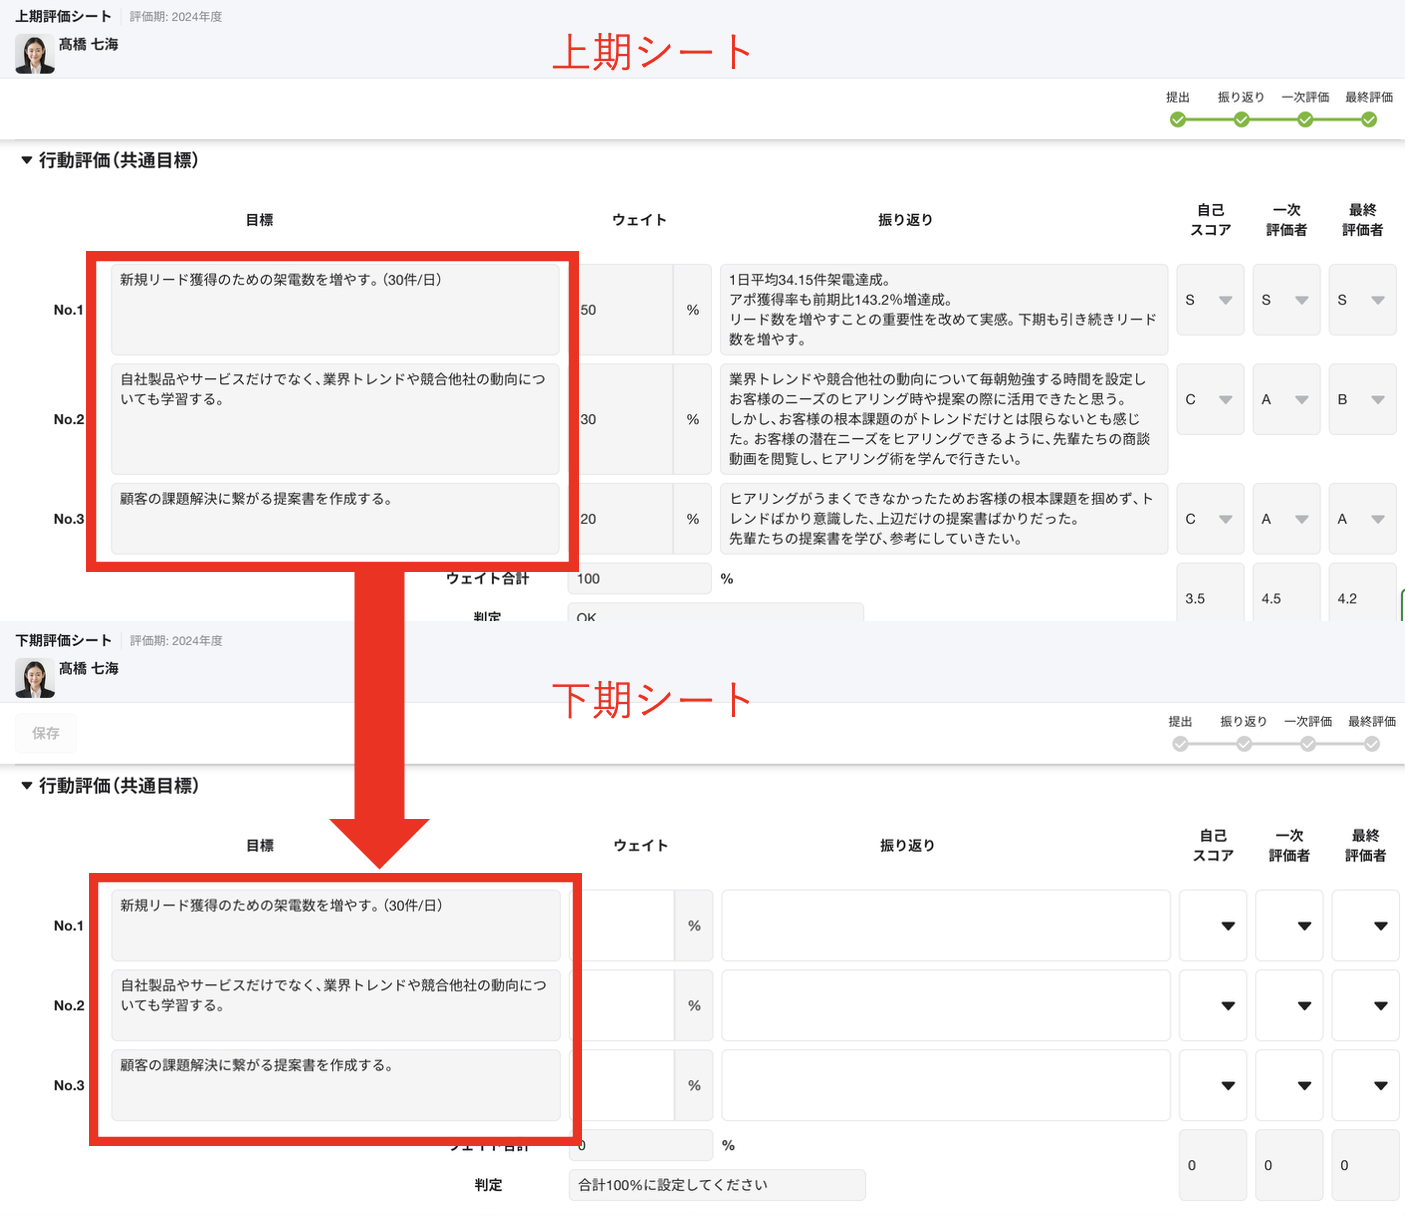Click the 保存 button
The image size is (1412, 1216).
click(x=46, y=733)
